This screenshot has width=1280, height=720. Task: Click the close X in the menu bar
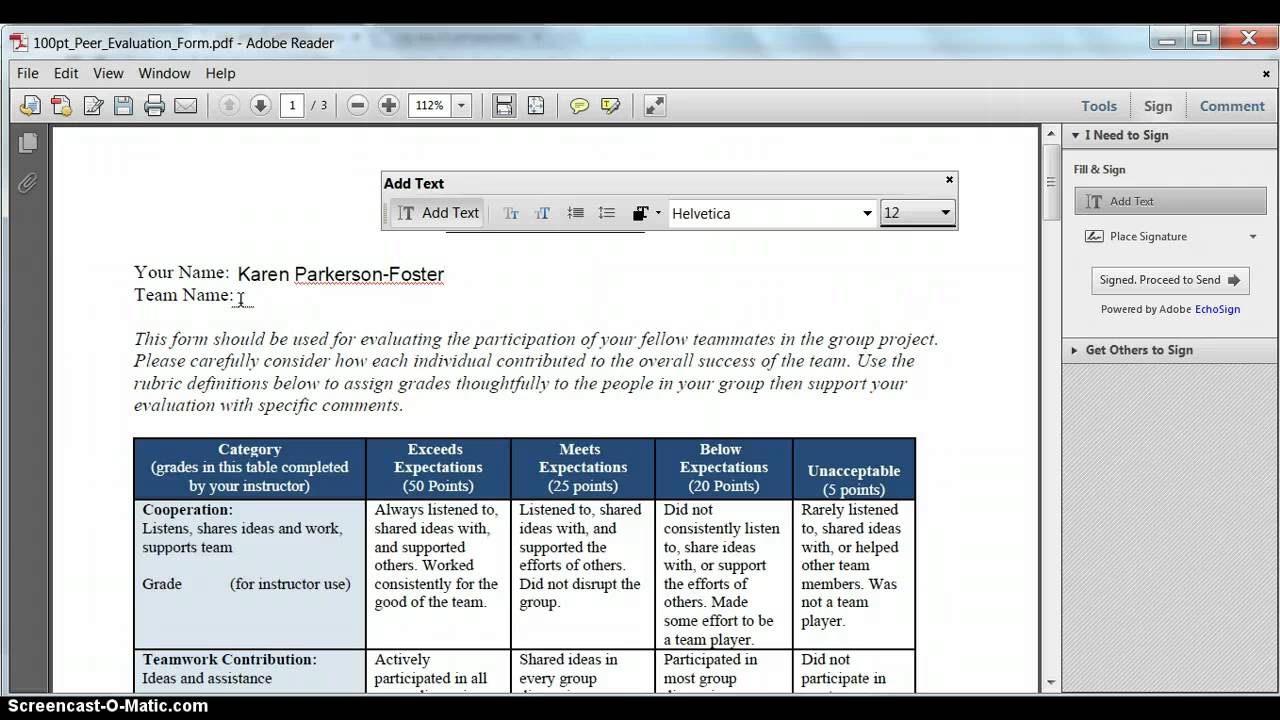pyautogui.click(x=1266, y=73)
